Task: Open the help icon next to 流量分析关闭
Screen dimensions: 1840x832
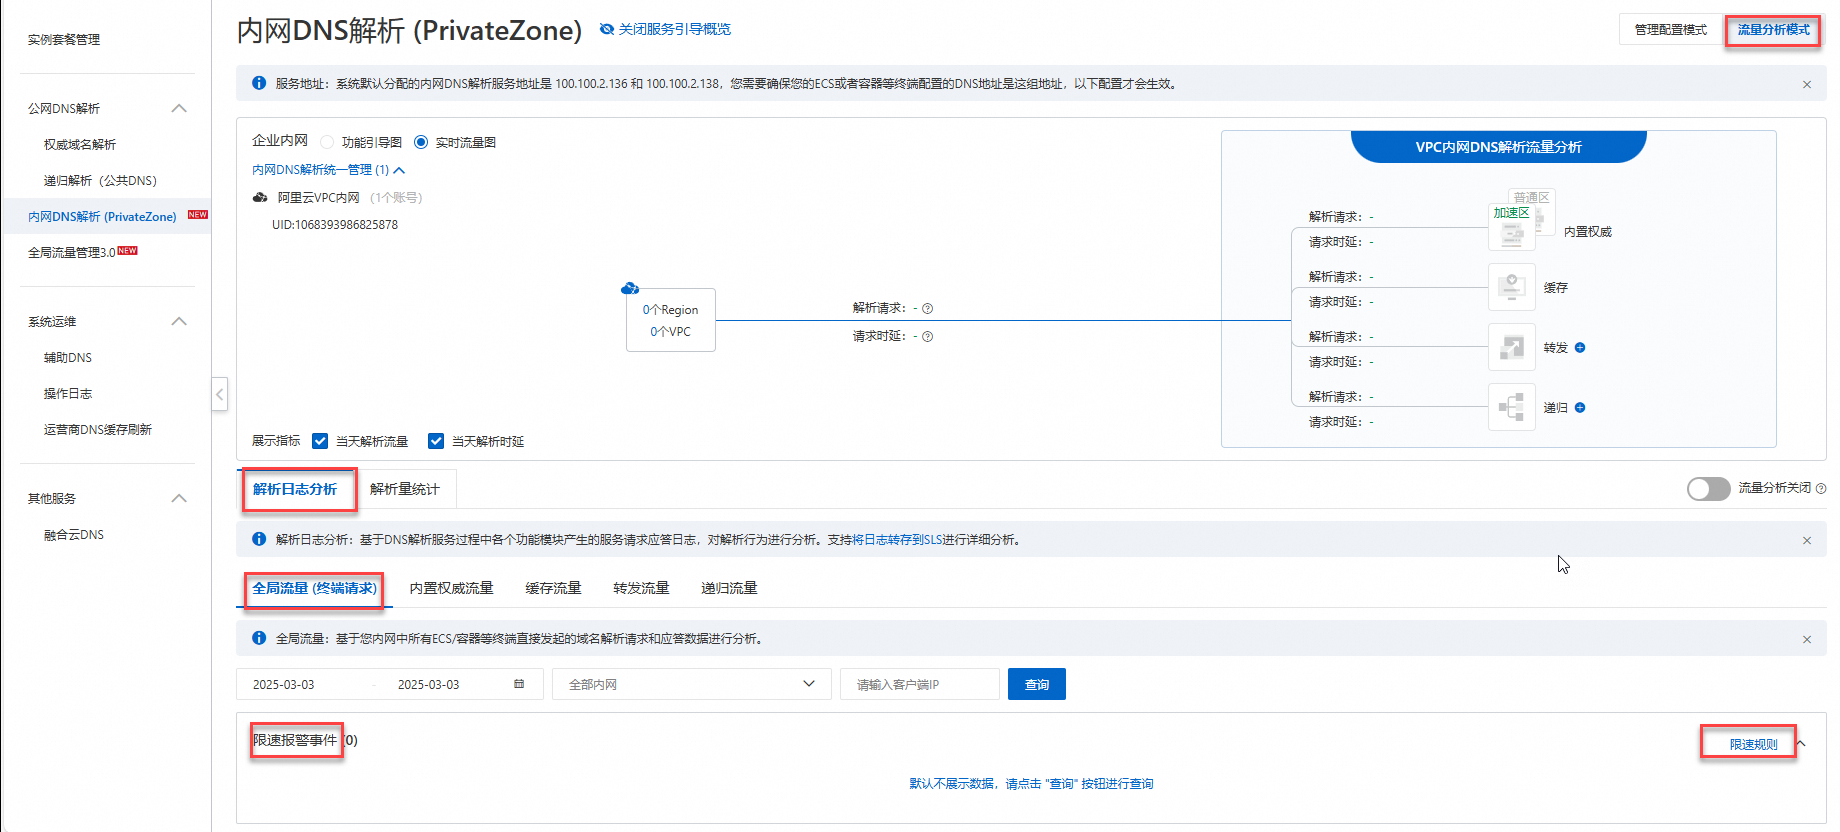Action: 1821,488
